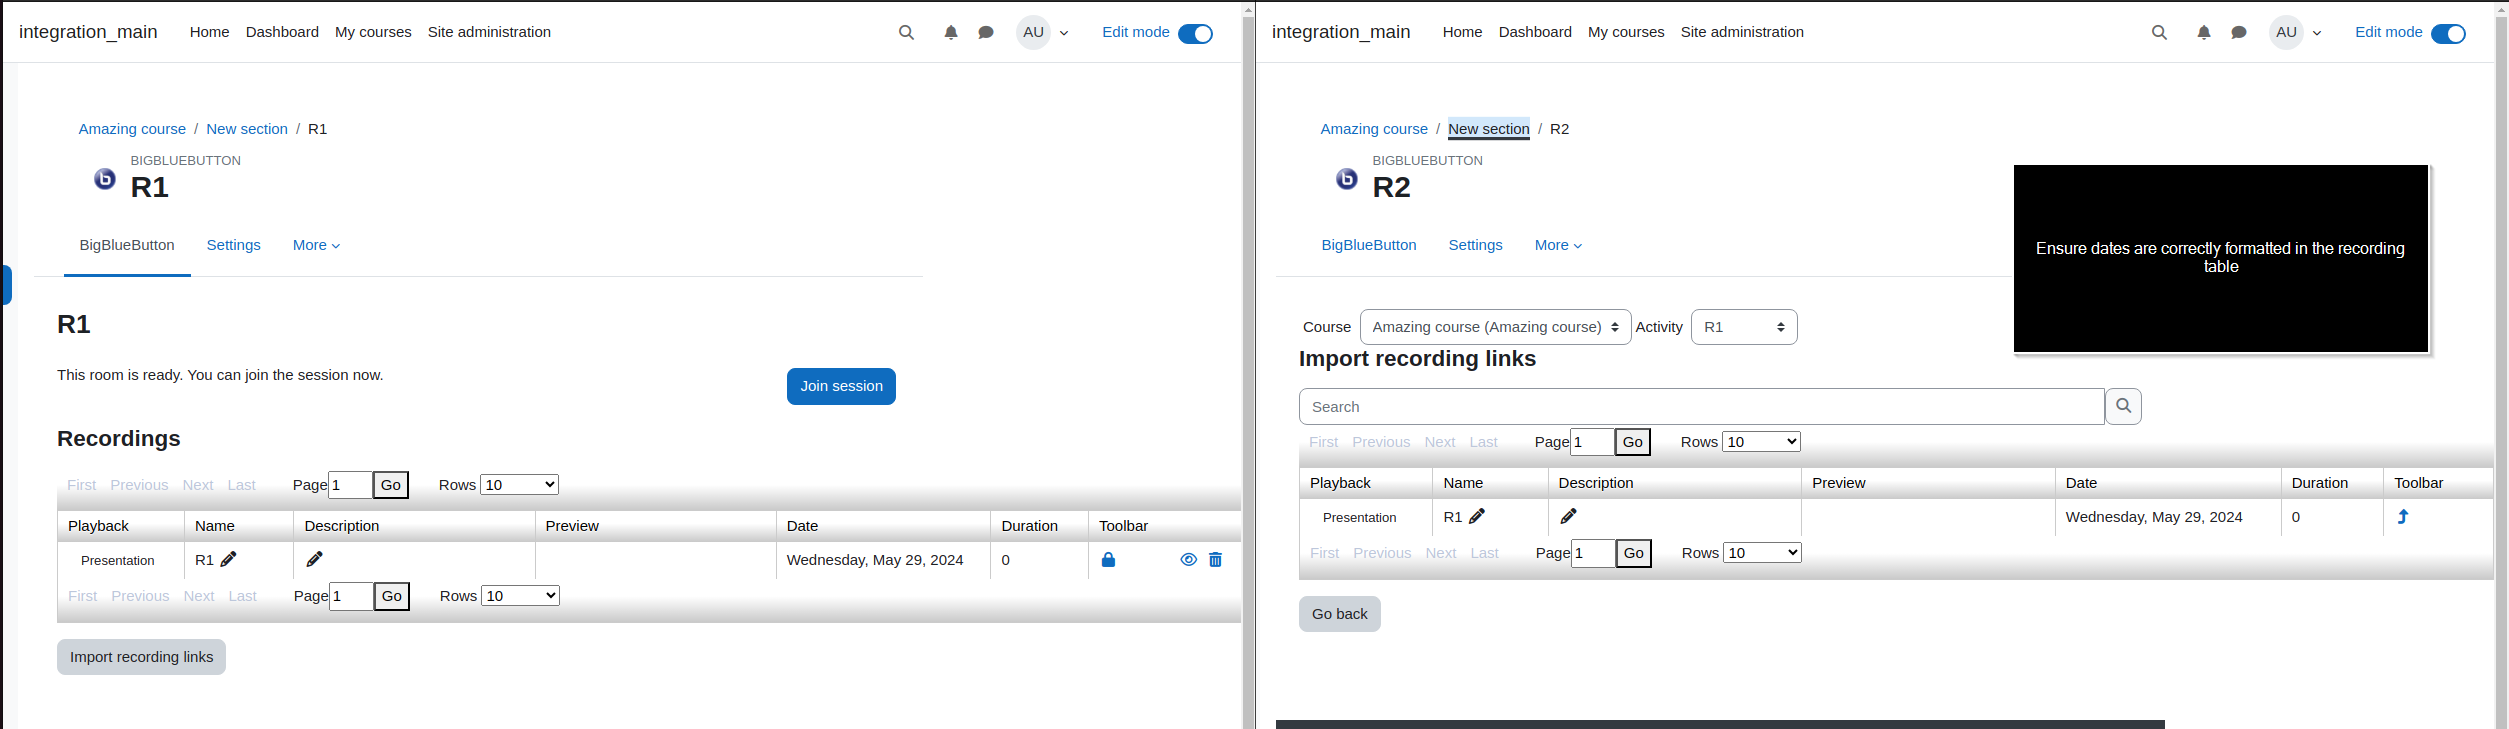Open notifications bell in left window
This screenshot has width=2509, height=729.
[x=951, y=32]
